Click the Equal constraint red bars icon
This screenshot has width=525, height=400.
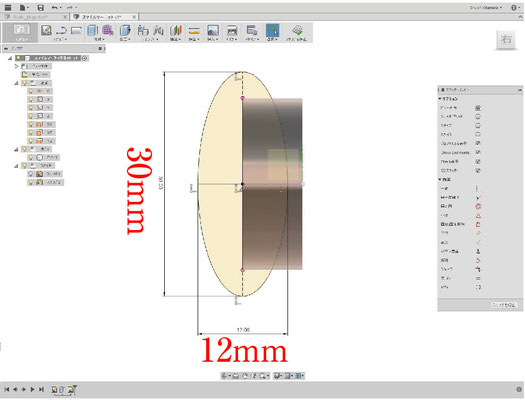tap(478, 278)
